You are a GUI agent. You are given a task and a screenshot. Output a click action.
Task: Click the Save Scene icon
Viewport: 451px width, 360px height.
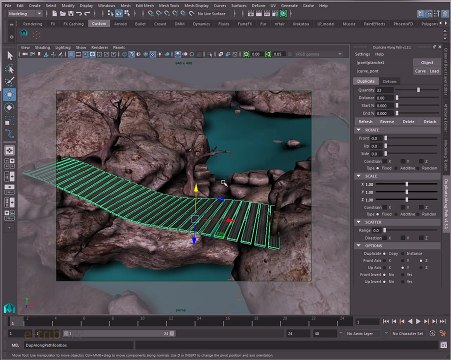click(71, 14)
